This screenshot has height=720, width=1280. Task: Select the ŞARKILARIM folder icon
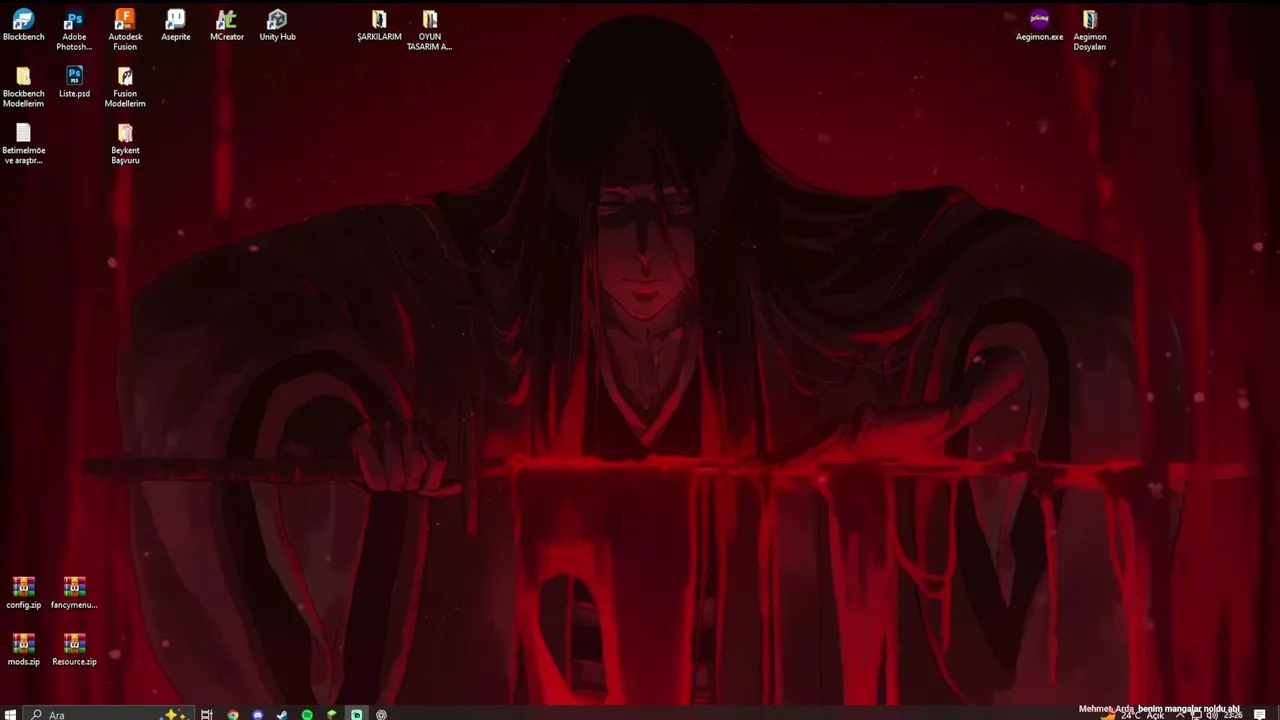coord(379,26)
